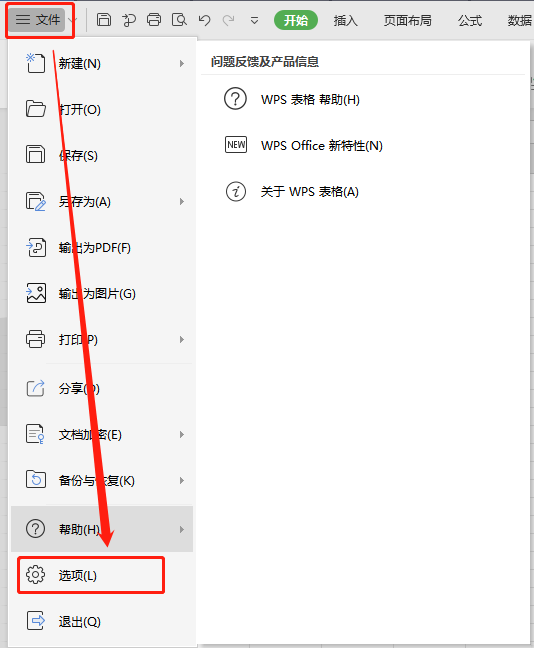Choose 输出为图片(G) from the menu
Viewport: 534px width, 648px height.
coord(102,294)
